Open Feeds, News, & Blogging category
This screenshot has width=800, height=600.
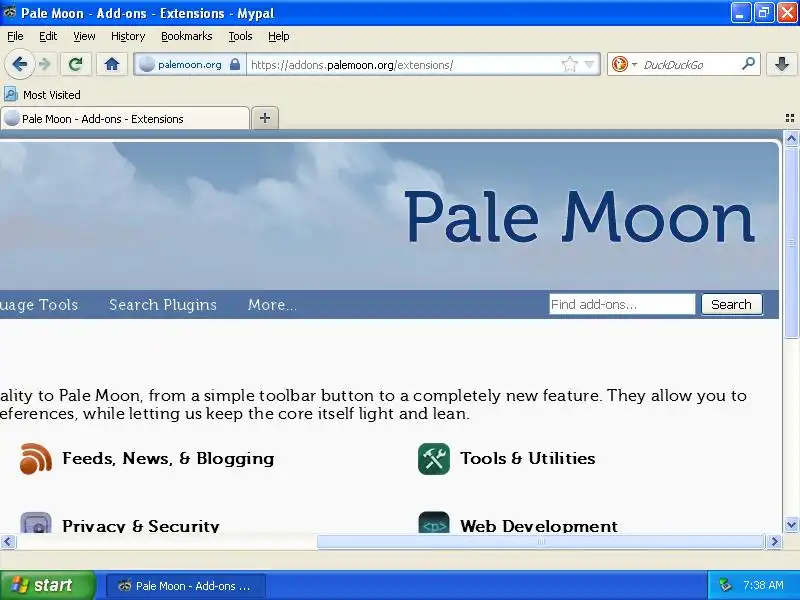(168, 458)
